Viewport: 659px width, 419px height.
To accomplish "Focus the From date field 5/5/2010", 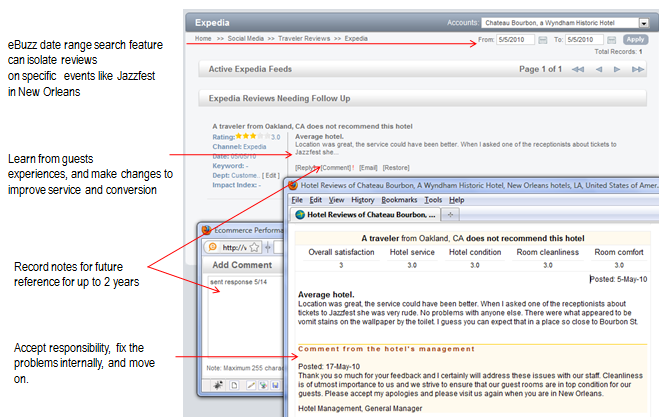I will tap(515, 40).
